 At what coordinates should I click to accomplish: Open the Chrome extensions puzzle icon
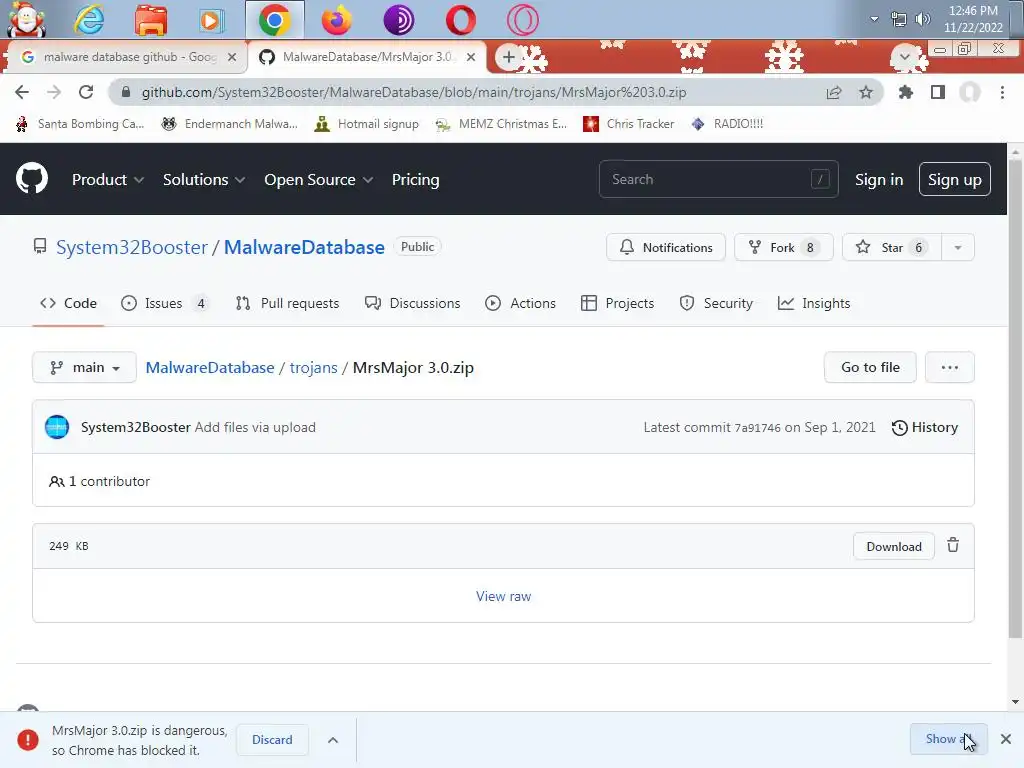click(906, 92)
